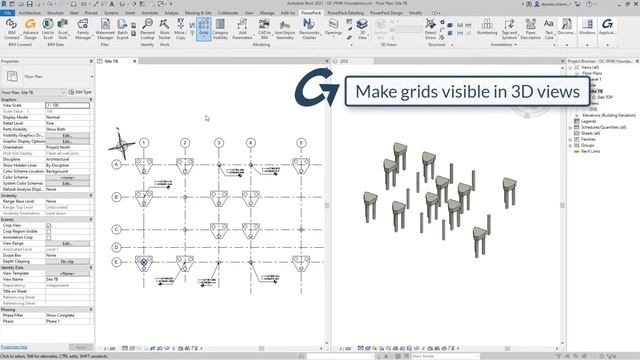
Task: Expand Families node in Project Browser
Action: coord(571,140)
